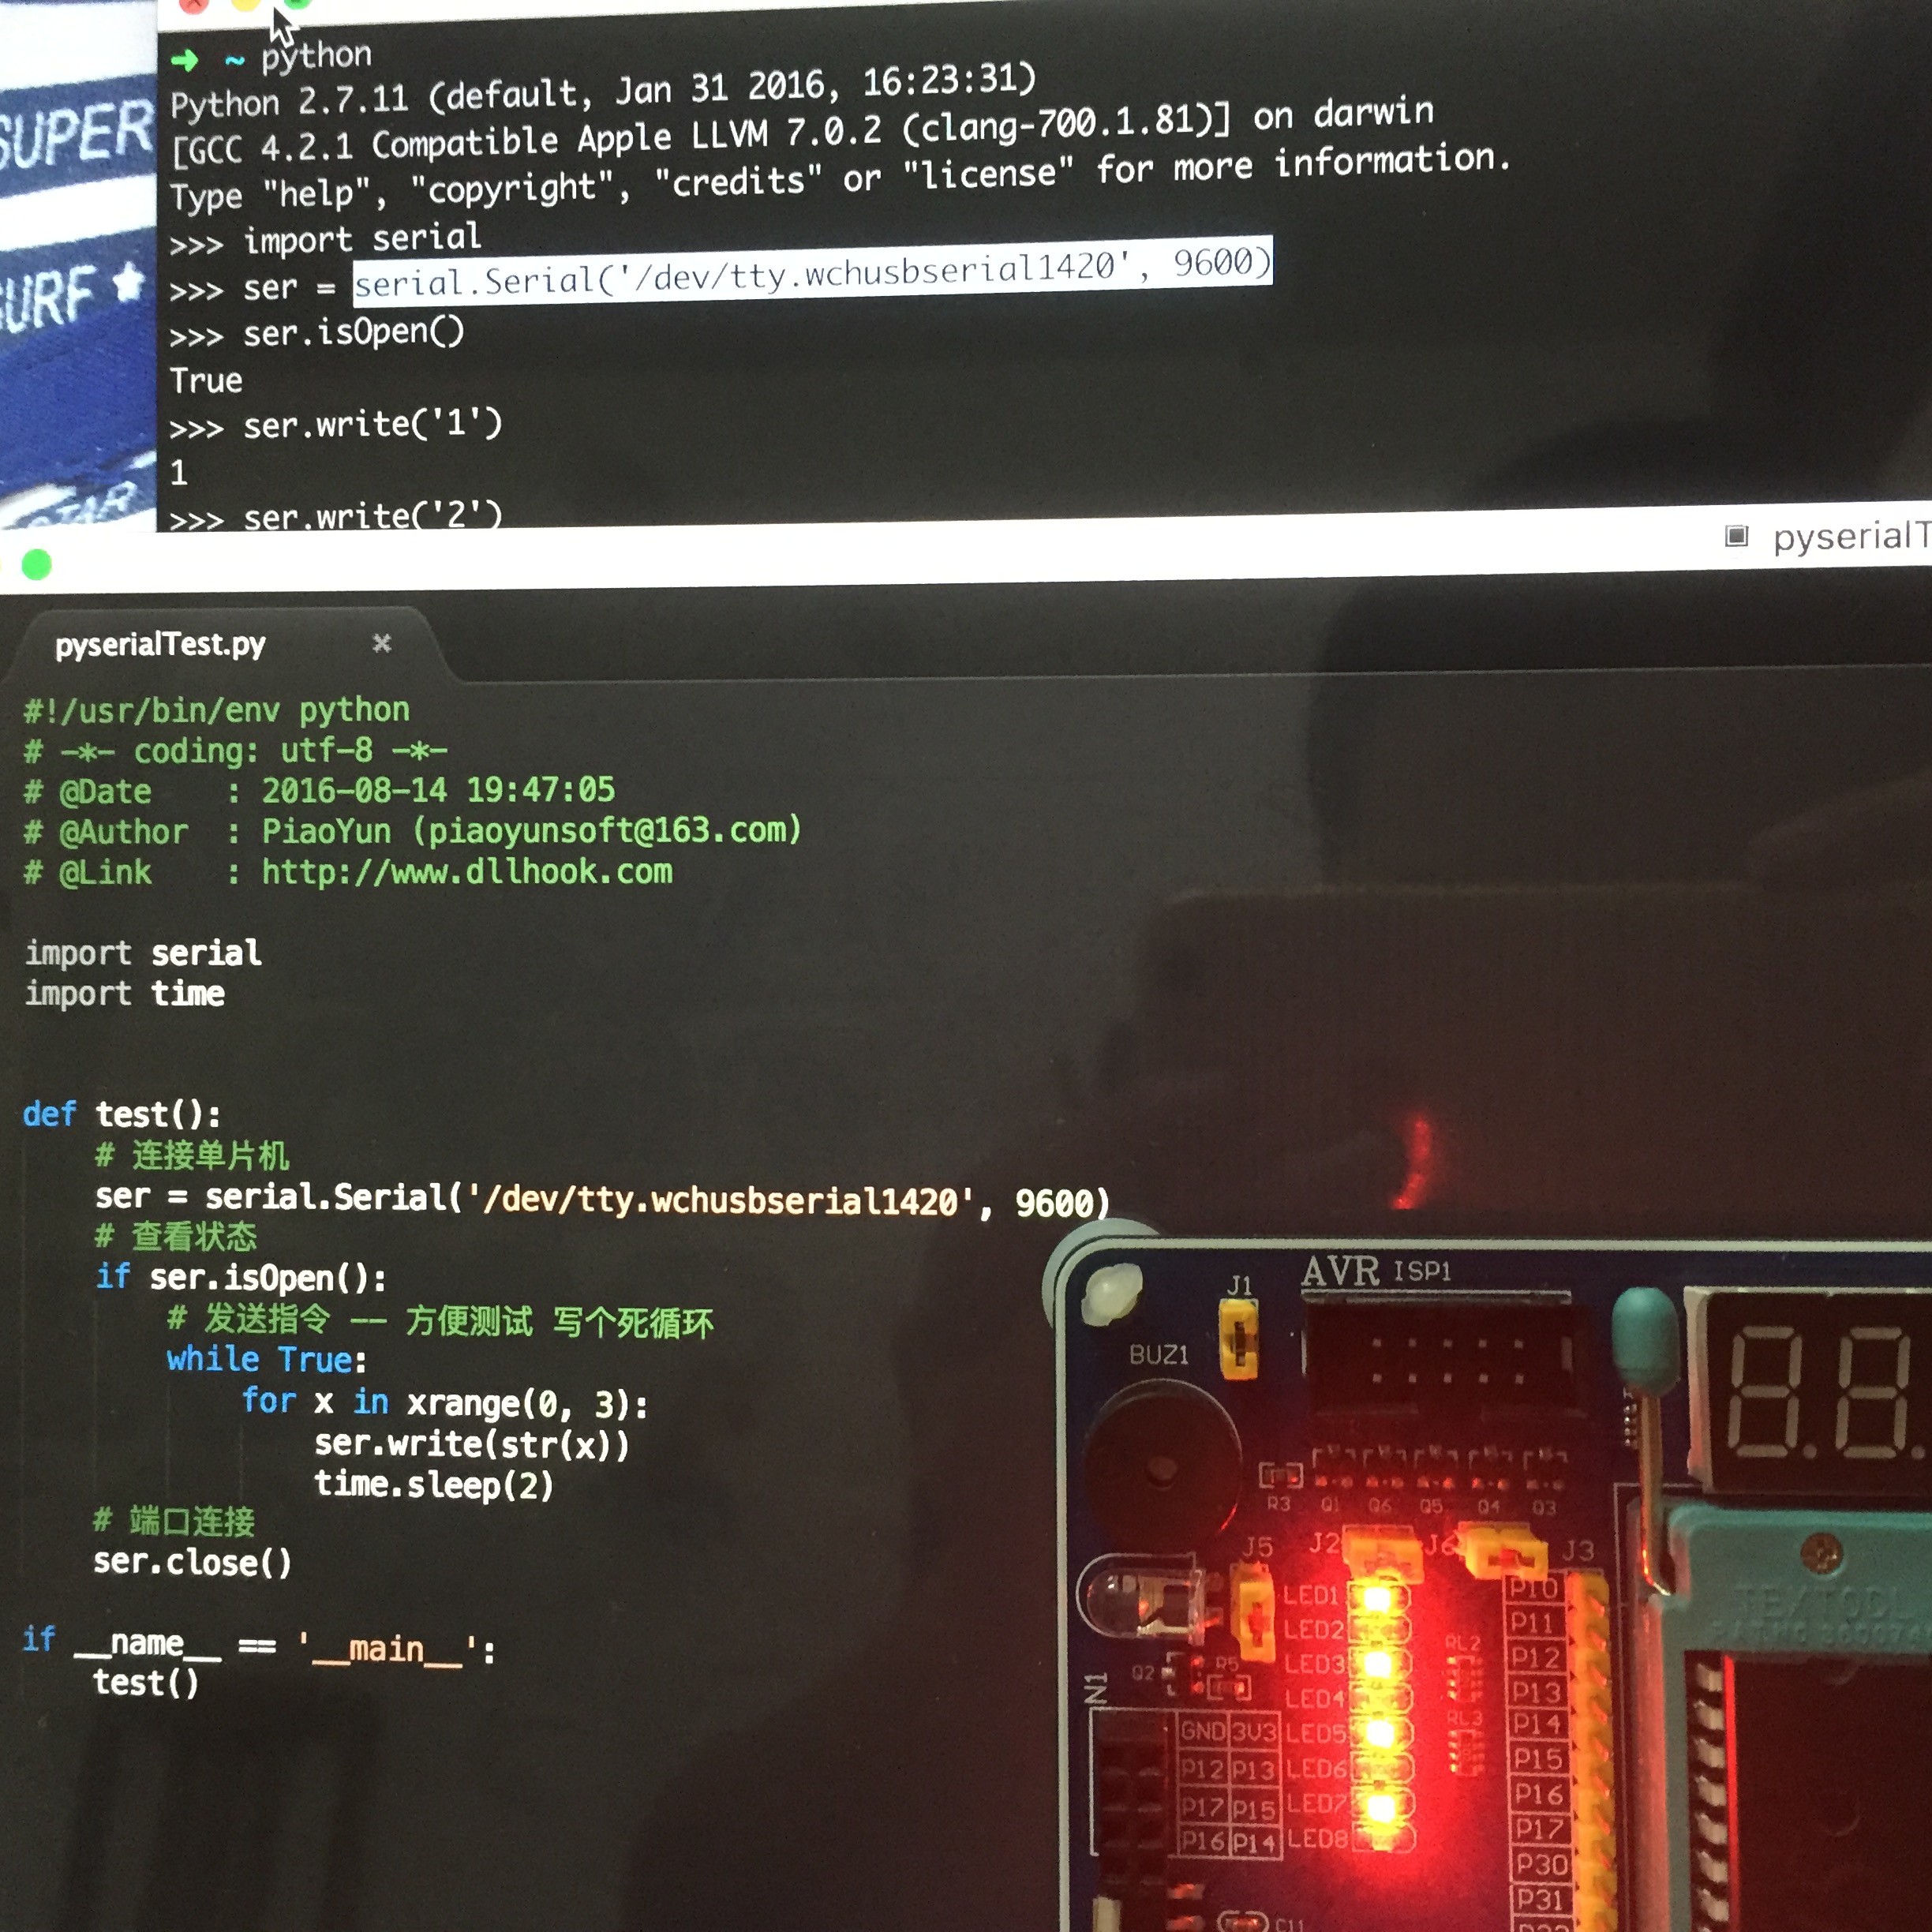Viewport: 1932px width, 1932px height.
Task: Click the "ser.close()" line
Action: 192,1562
